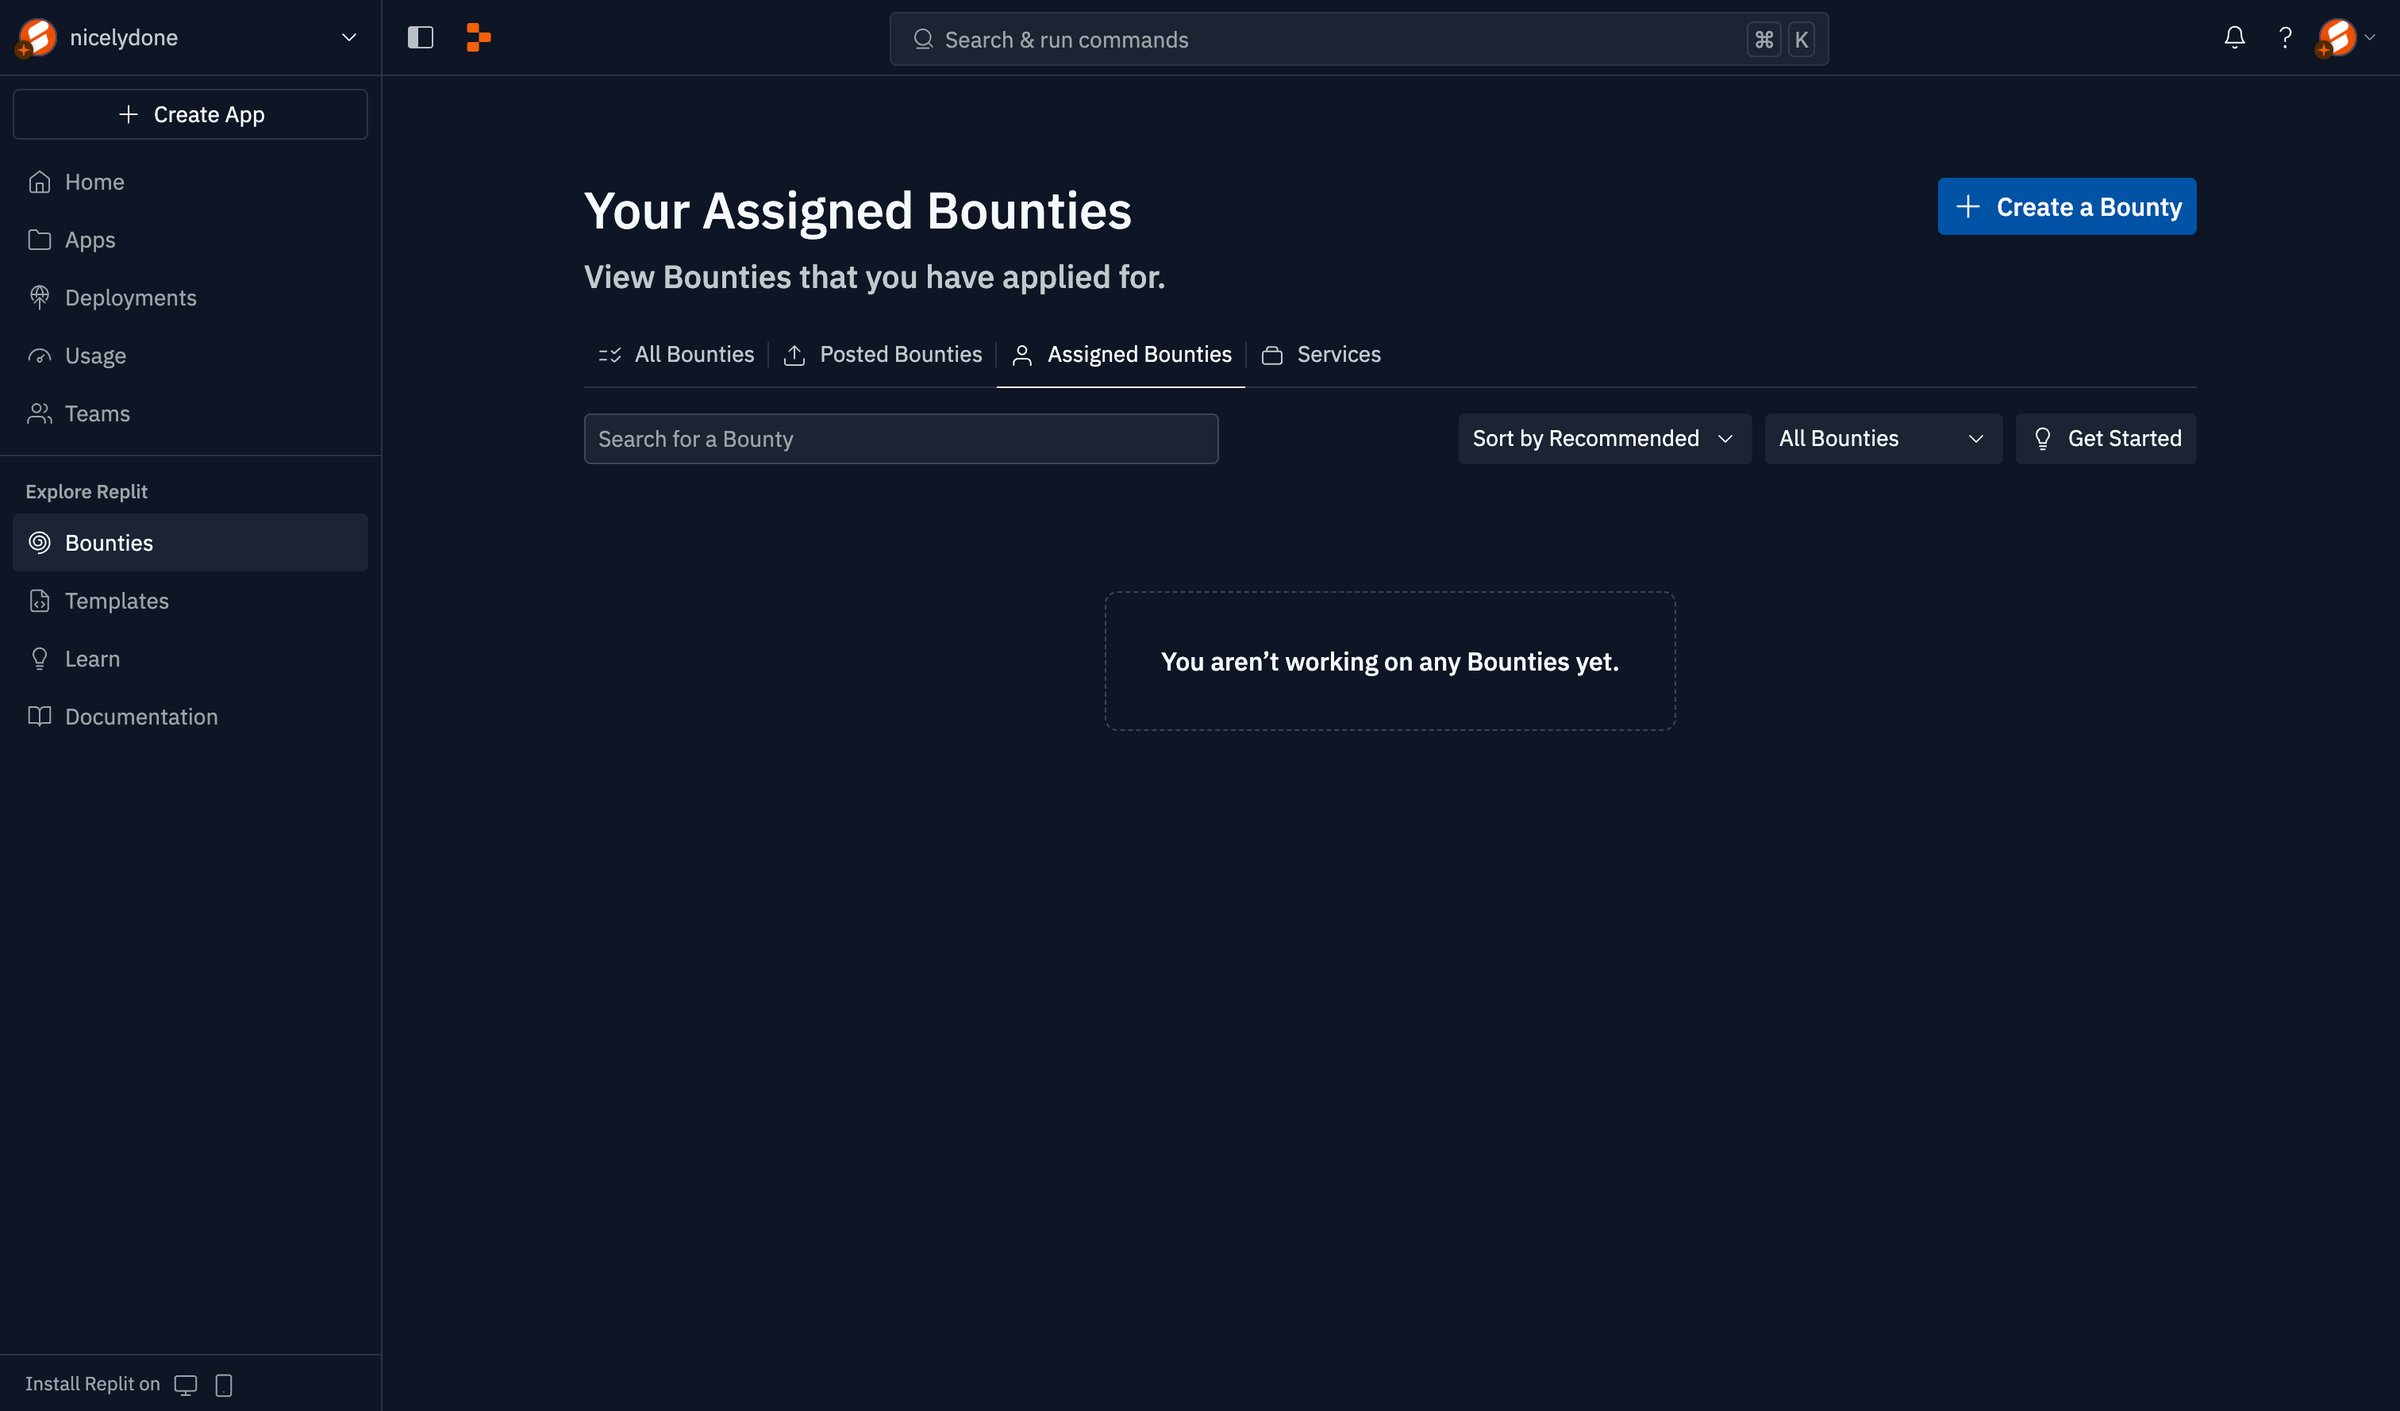
Task: Click the Create a Bounty button
Action: [2067, 206]
